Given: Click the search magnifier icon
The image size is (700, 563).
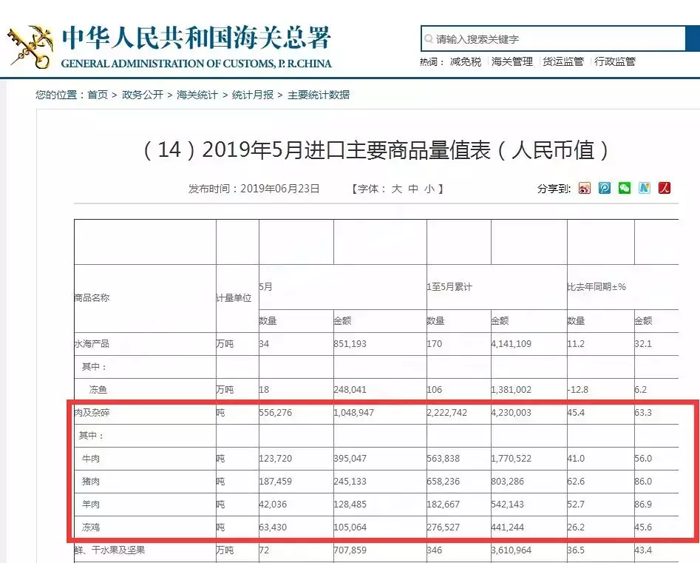Looking at the screenshot, I should pyautogui.click(x=428, y=39).
